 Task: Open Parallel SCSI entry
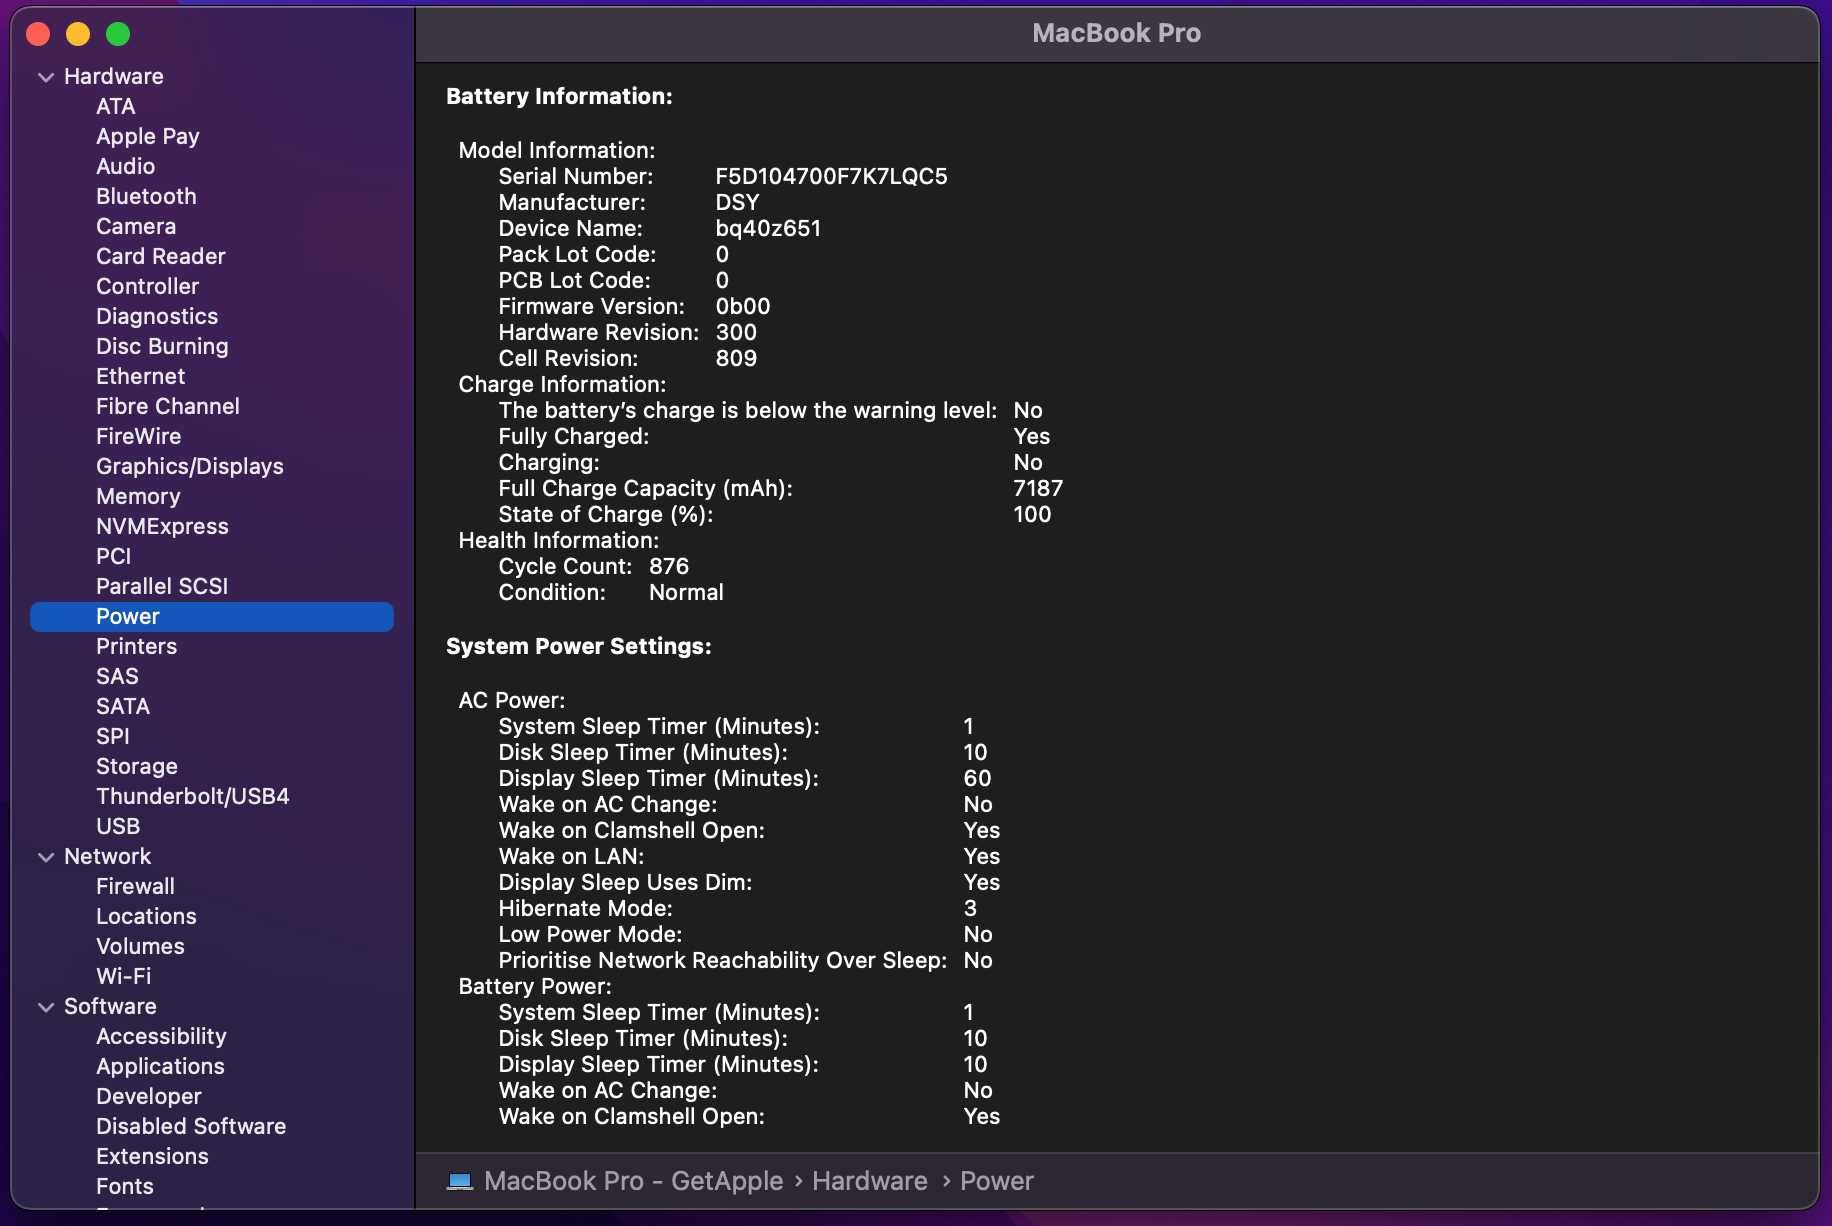click(162, 586)
